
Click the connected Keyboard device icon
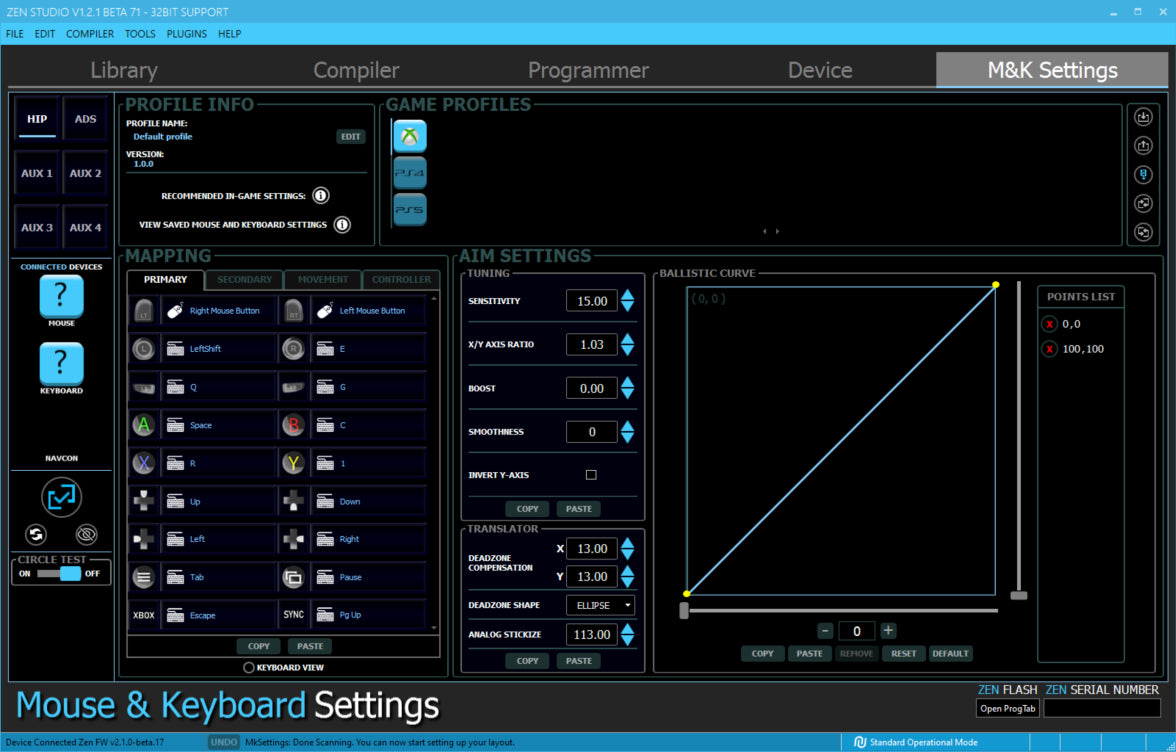(x=61, y=363)
